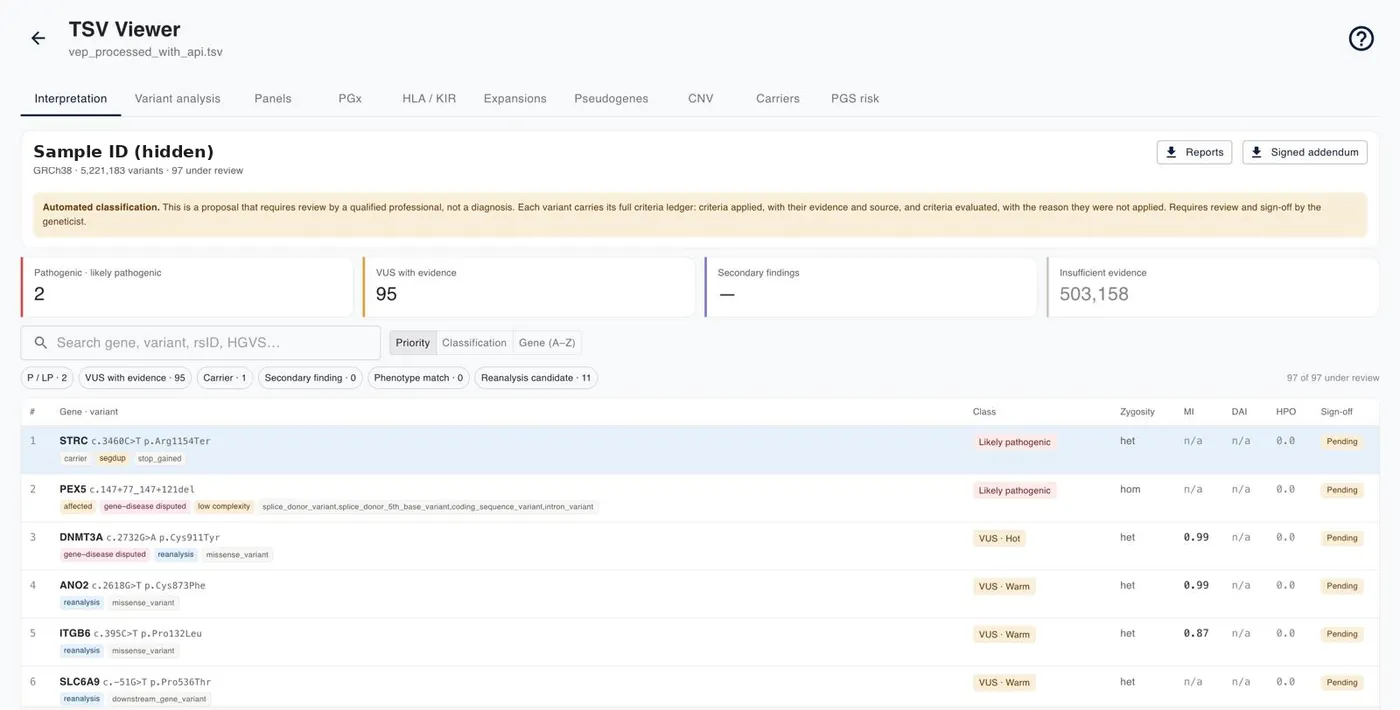Switch to the Variant analysis tab

tap(178, 98)
